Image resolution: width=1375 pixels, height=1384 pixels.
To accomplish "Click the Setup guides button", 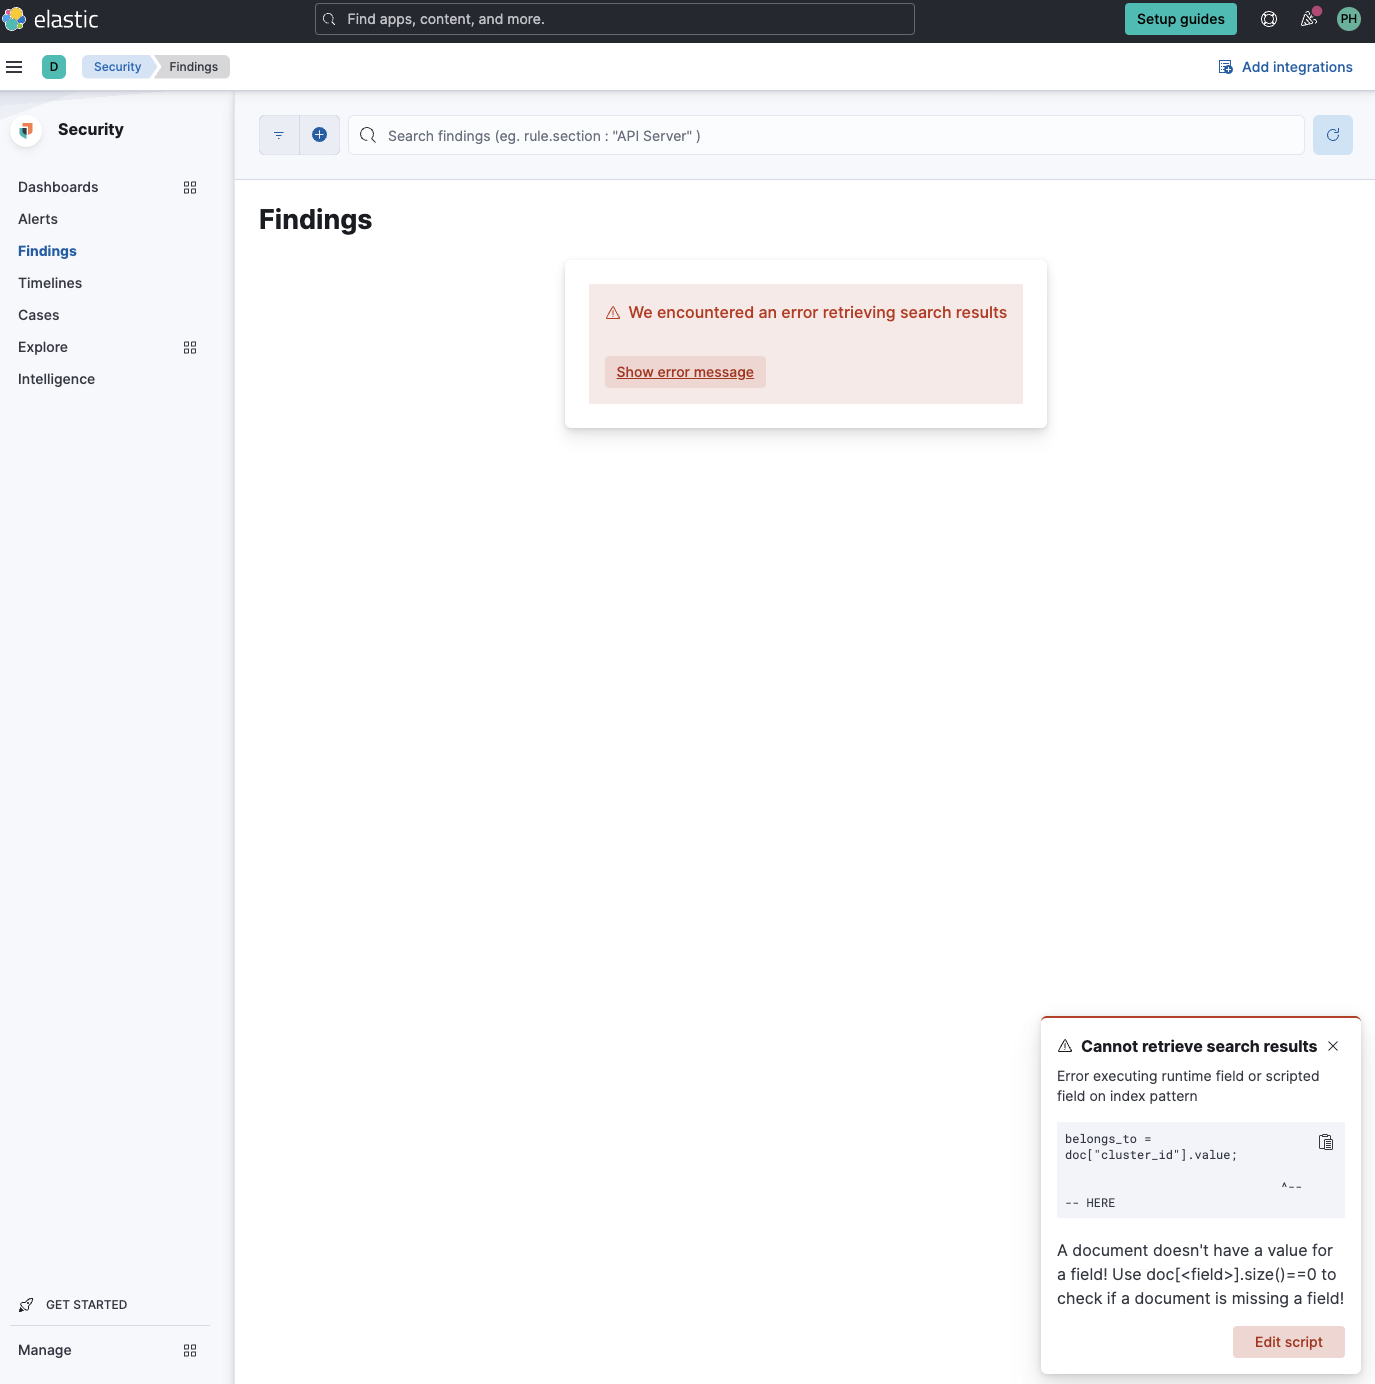I will point(1181,19).
